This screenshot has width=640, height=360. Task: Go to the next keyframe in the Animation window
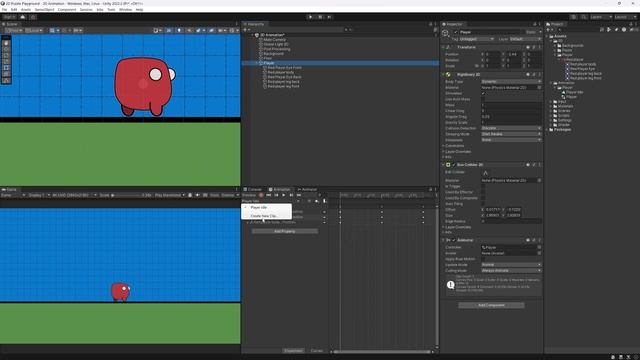pyautogui.click(x=291, y=195)
